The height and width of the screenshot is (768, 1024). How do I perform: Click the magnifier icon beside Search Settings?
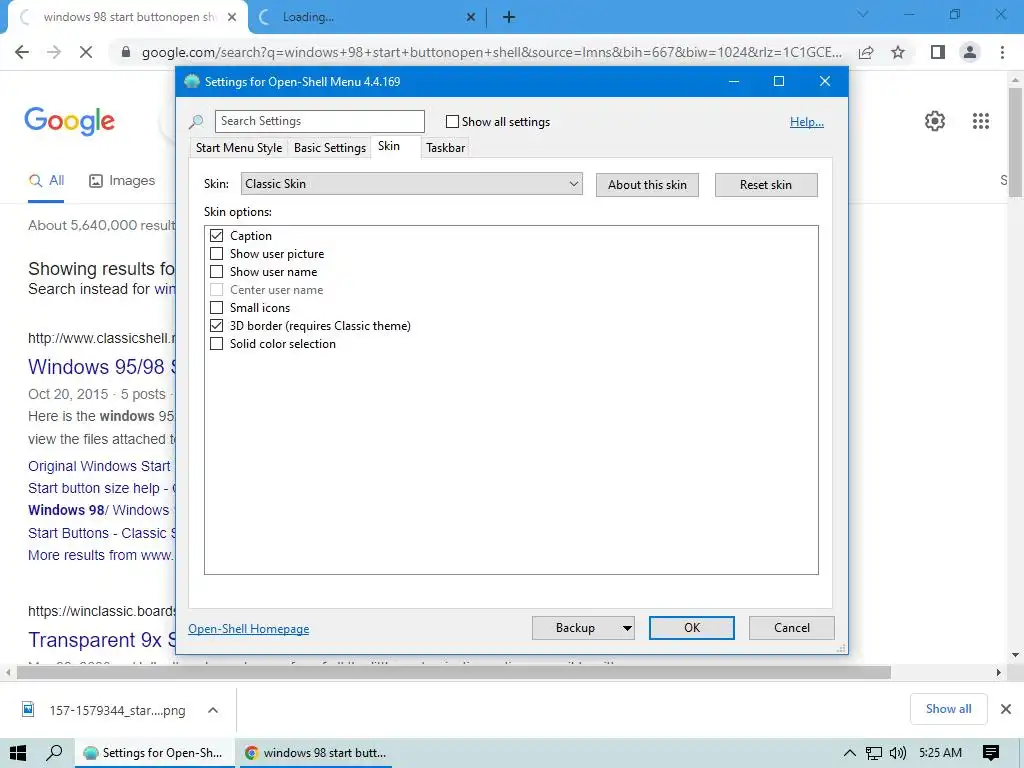[x=196, y=121]
